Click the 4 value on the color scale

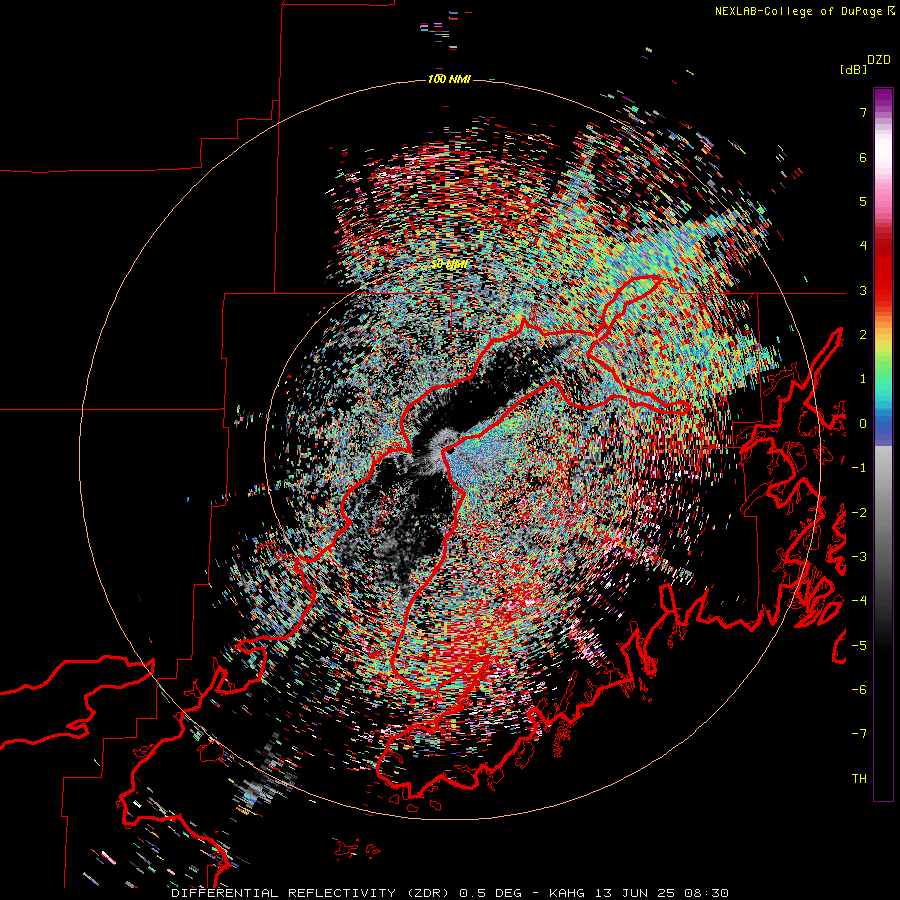click(x=863, y=246)
